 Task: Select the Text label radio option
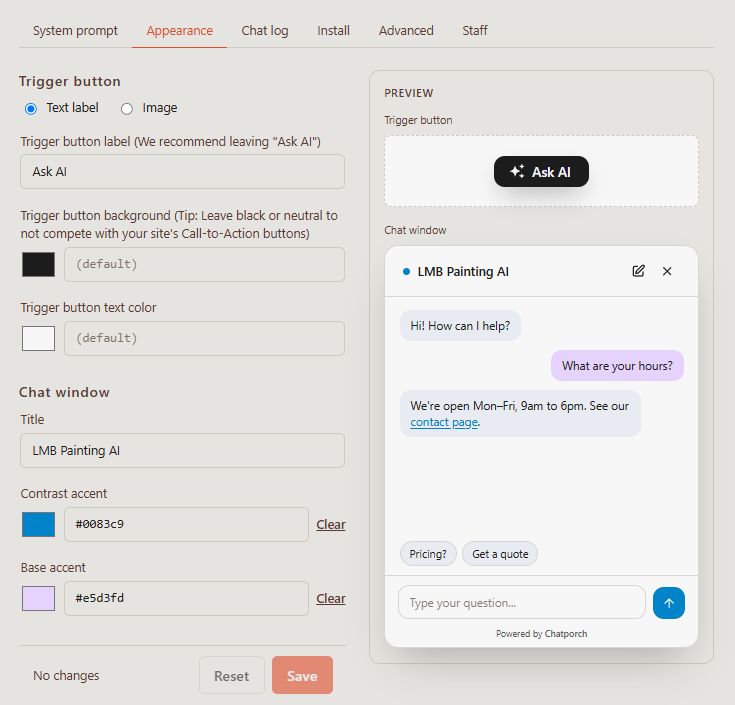point(31,109)
